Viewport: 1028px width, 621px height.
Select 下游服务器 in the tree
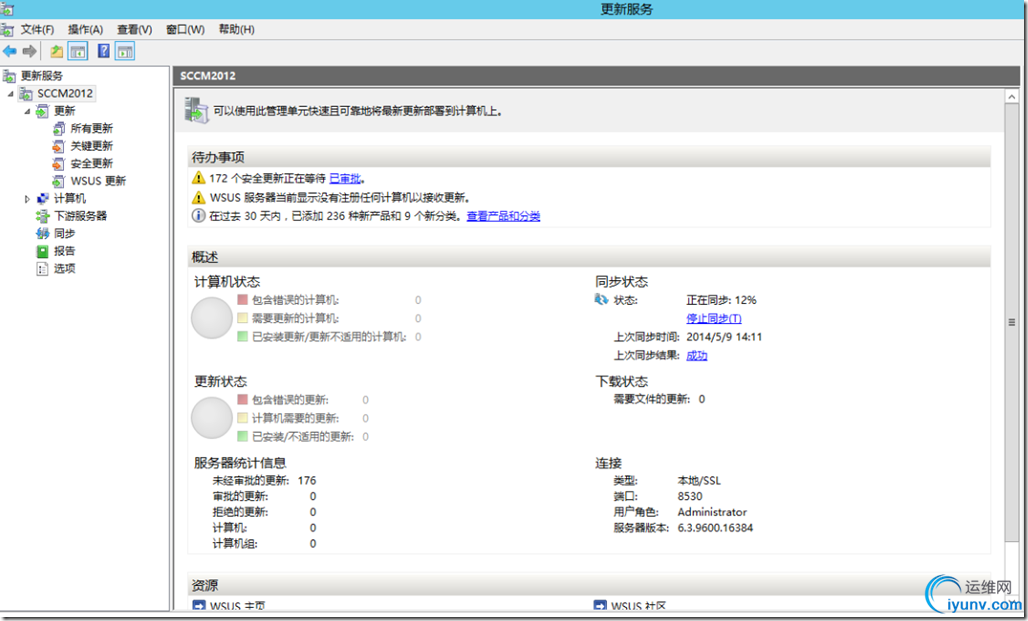click(81, 216)
